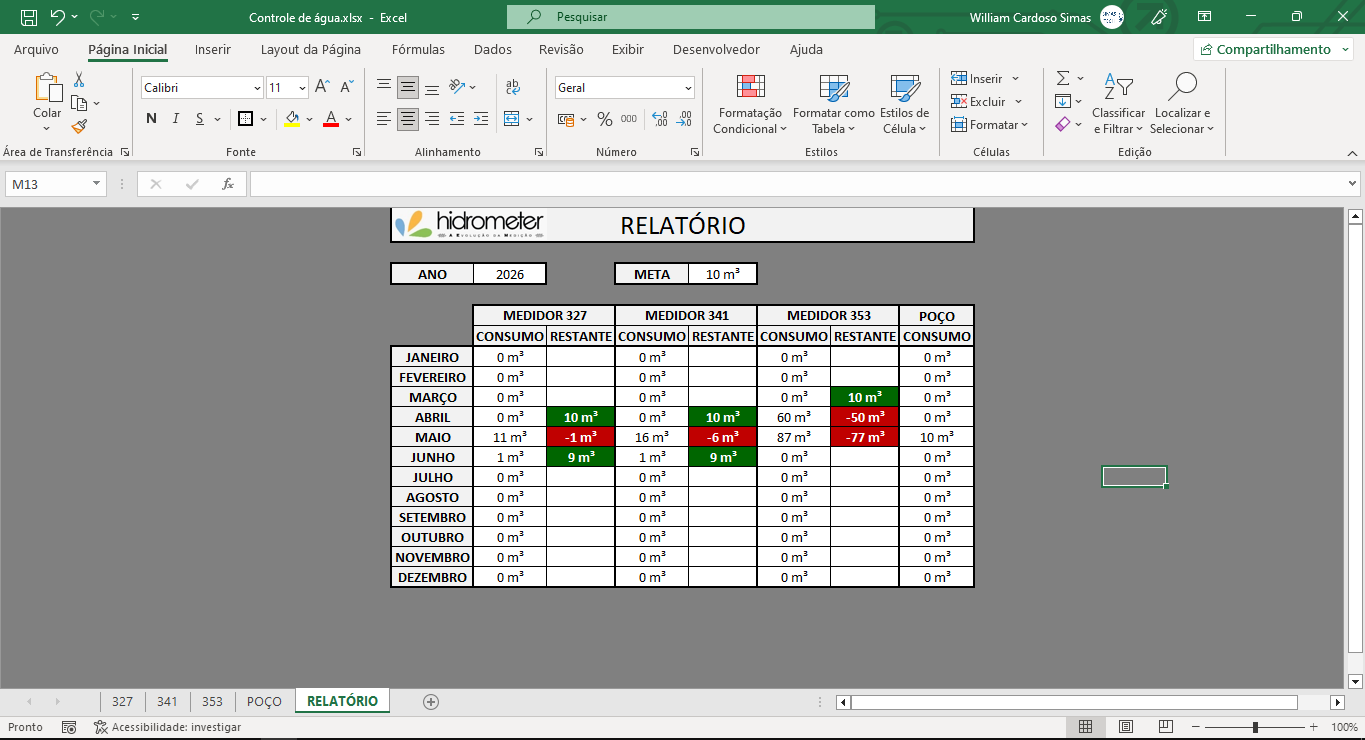Align text right horizontally
This screenshot has width=1365, height=740.
pyautogui.click(x=432, y=119)
